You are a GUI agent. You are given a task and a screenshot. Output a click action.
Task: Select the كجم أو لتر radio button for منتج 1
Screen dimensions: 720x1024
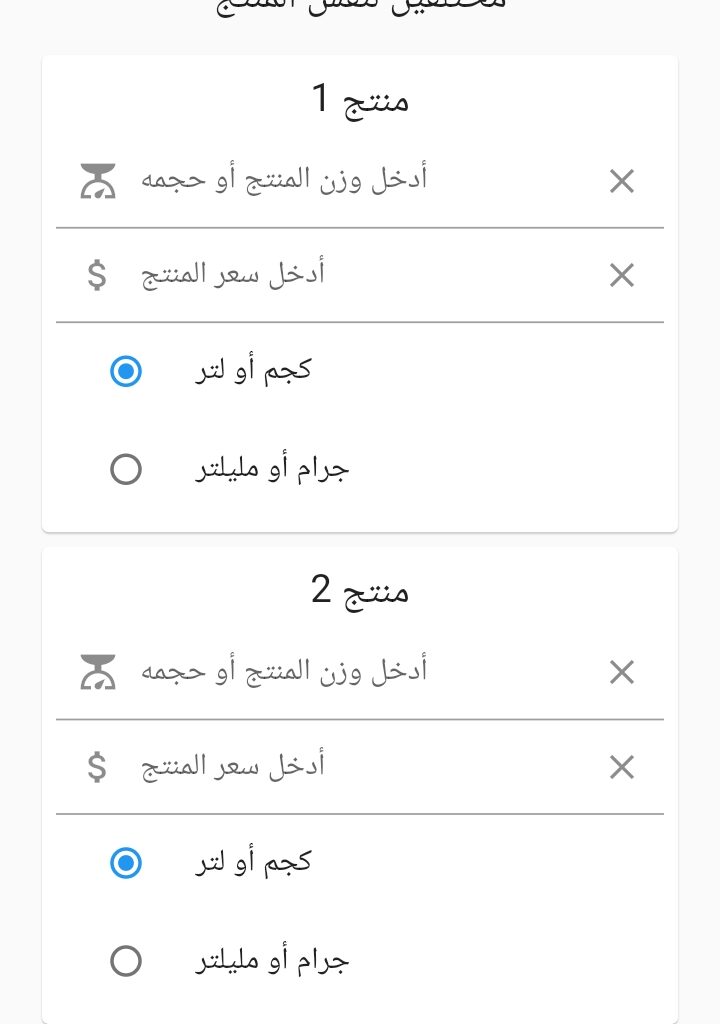tap(126, 372)
